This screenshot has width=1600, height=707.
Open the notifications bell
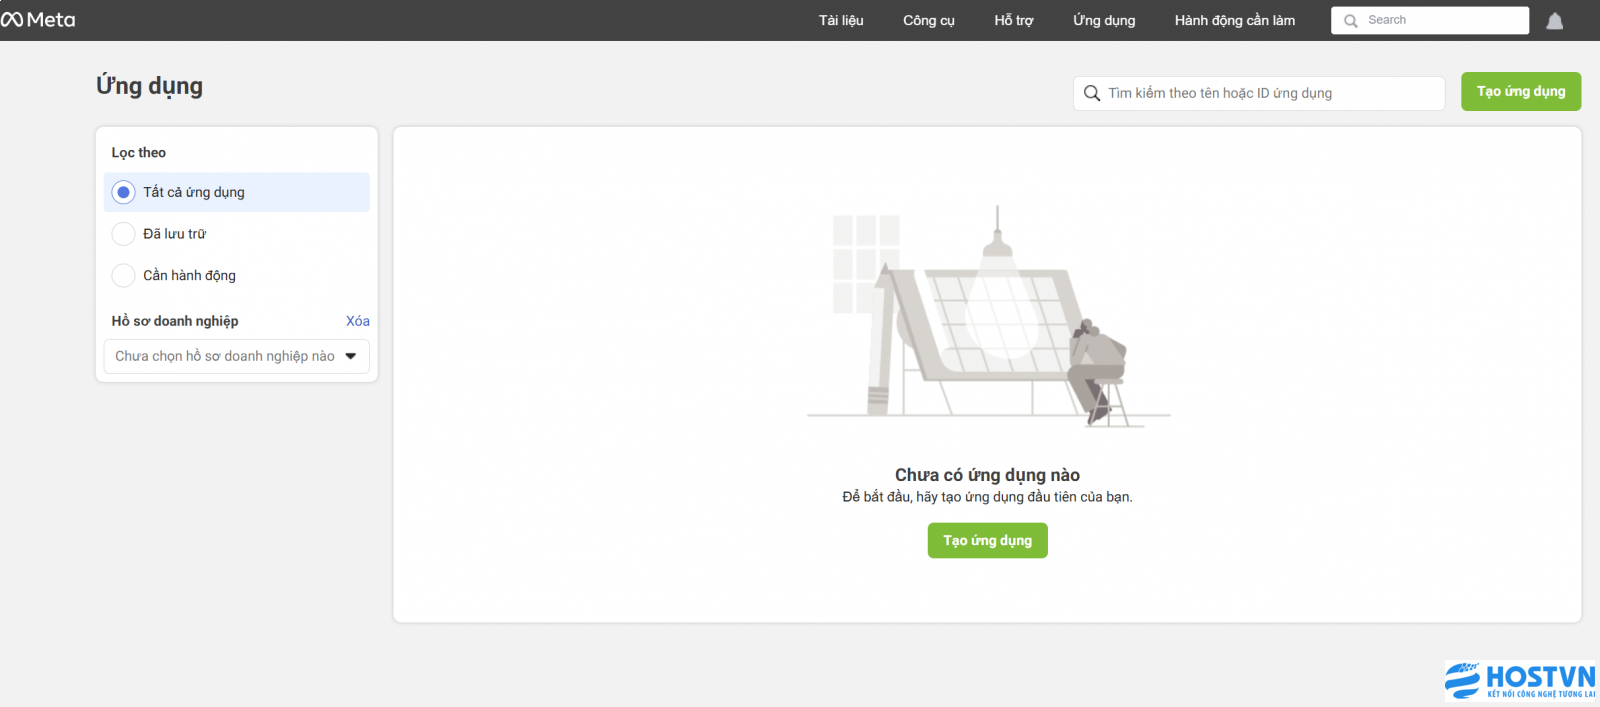point(1555,21)
